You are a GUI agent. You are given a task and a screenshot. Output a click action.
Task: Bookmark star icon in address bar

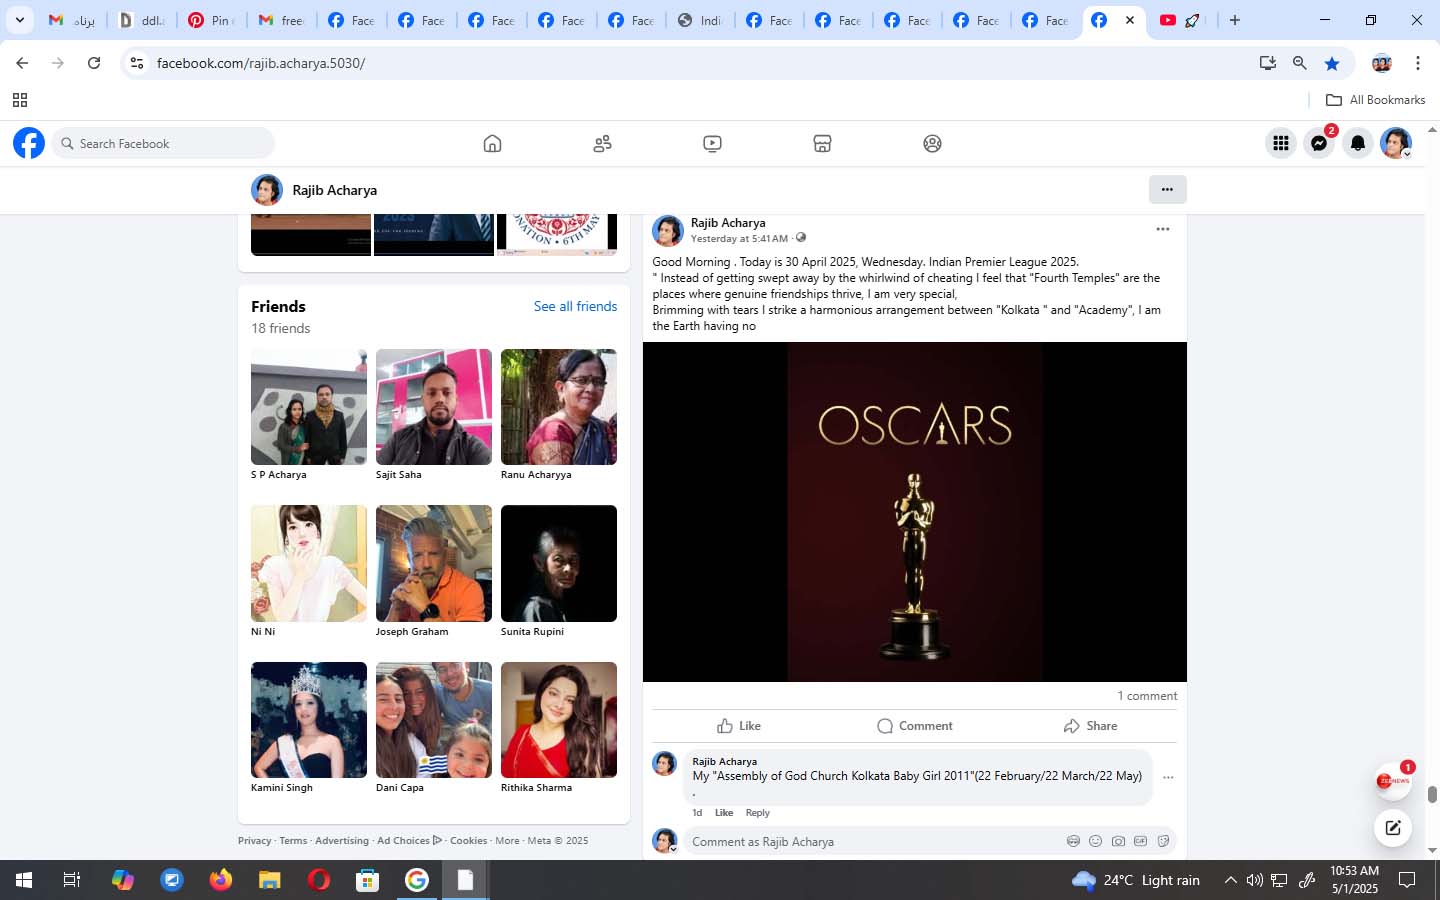pyautogui.click(x=1332, y=63)
